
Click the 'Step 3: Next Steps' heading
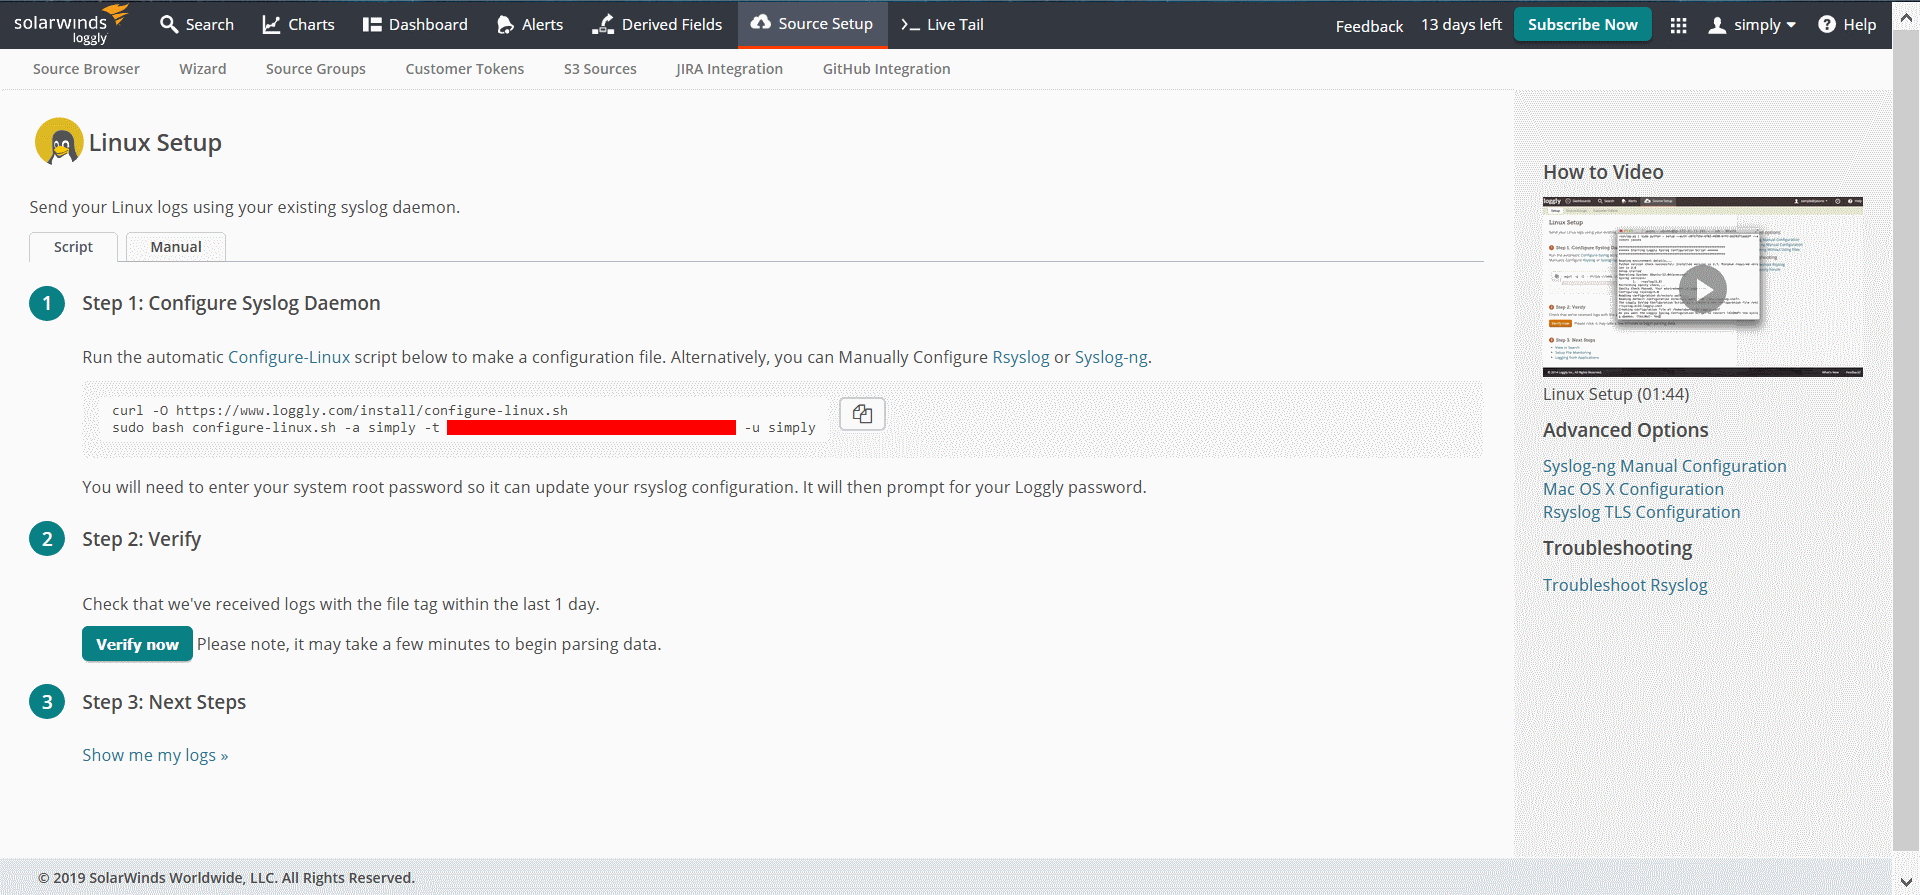pos(164,702)
